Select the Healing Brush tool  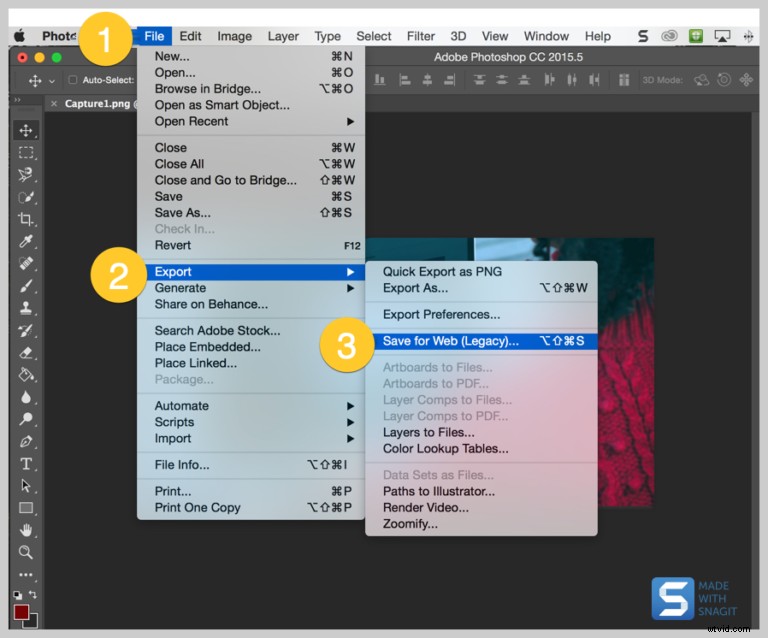[x=26, y=264]
